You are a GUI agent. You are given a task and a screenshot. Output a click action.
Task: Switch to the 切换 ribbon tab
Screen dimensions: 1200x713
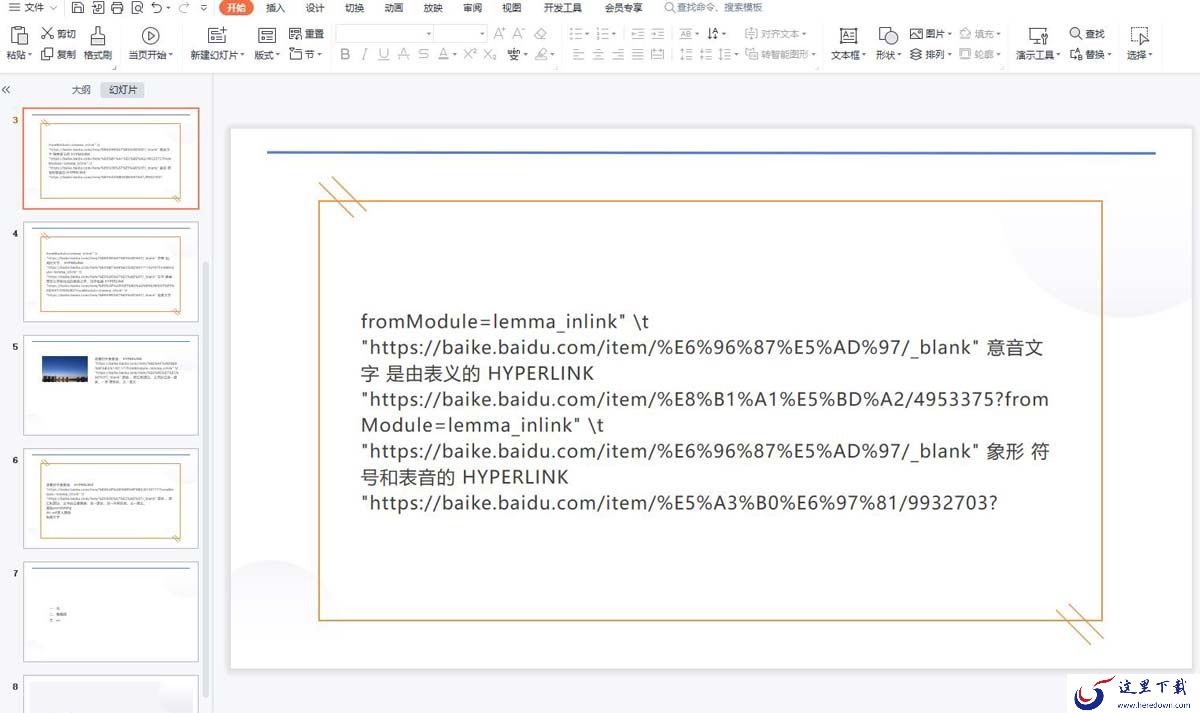click(x=354, y=8)
